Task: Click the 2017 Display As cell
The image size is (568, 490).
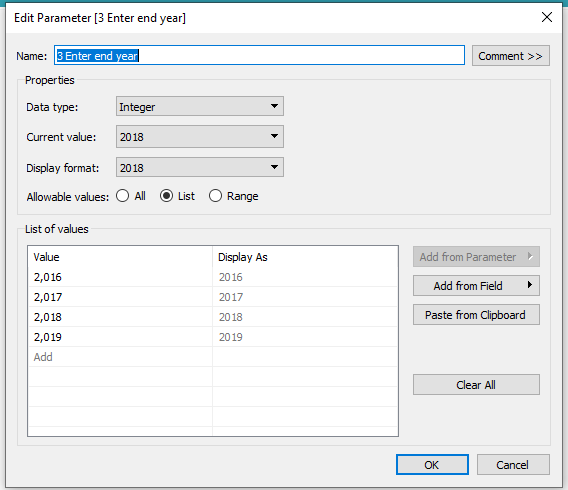Action: point(305,297)
